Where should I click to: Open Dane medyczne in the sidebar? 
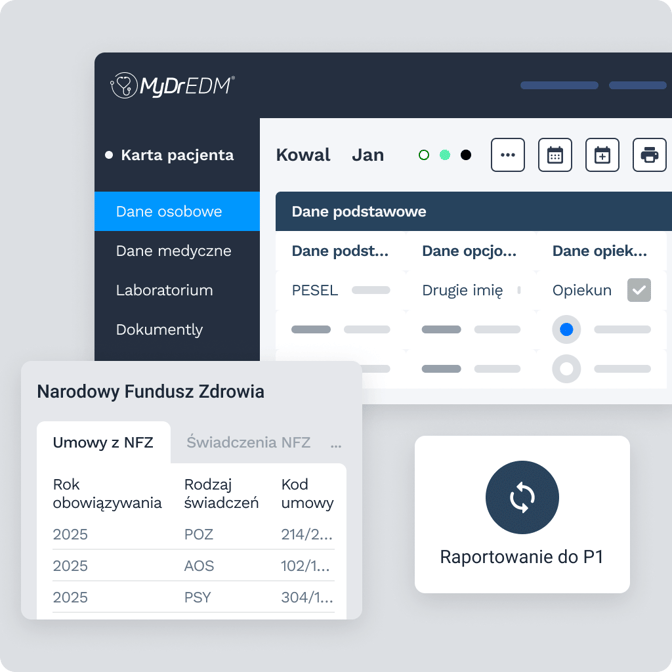(x=174, y=251)
